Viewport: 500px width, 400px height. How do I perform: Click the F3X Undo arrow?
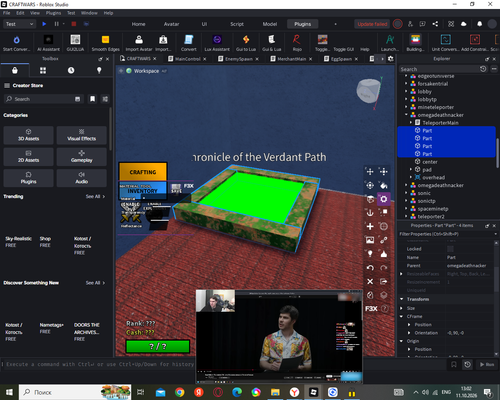(370, 268)
